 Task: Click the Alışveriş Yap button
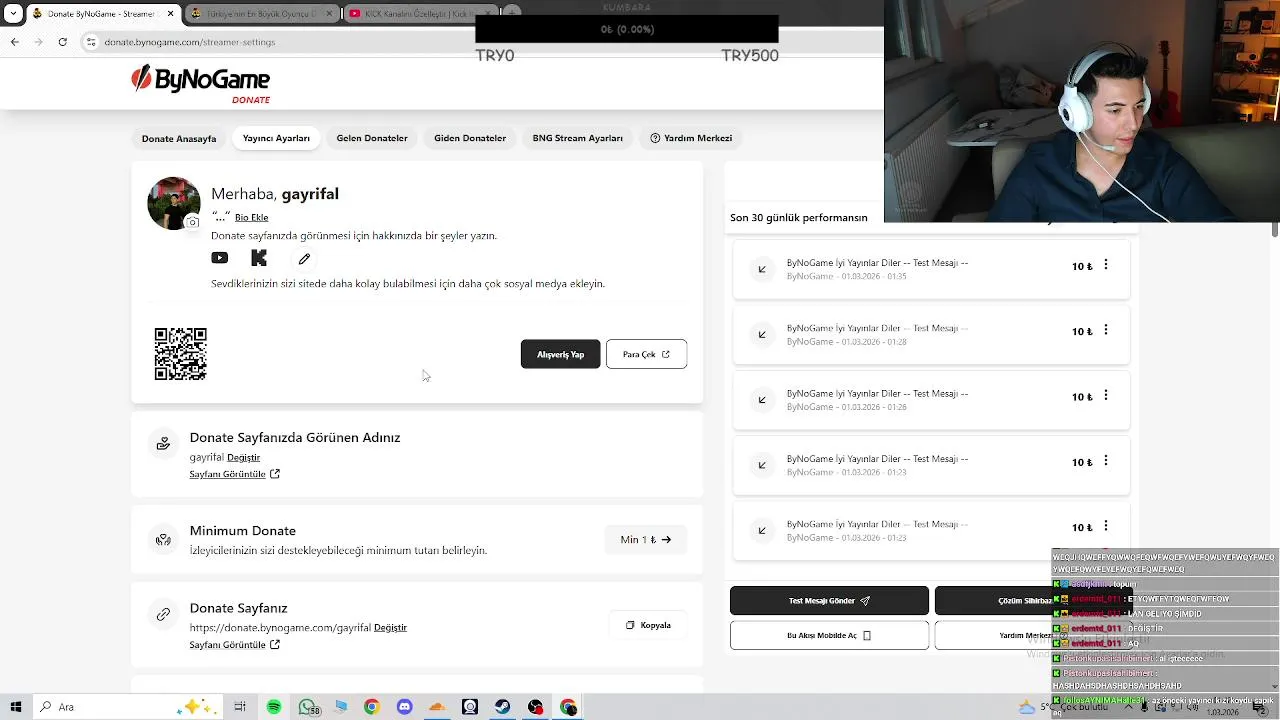point(560,354)
